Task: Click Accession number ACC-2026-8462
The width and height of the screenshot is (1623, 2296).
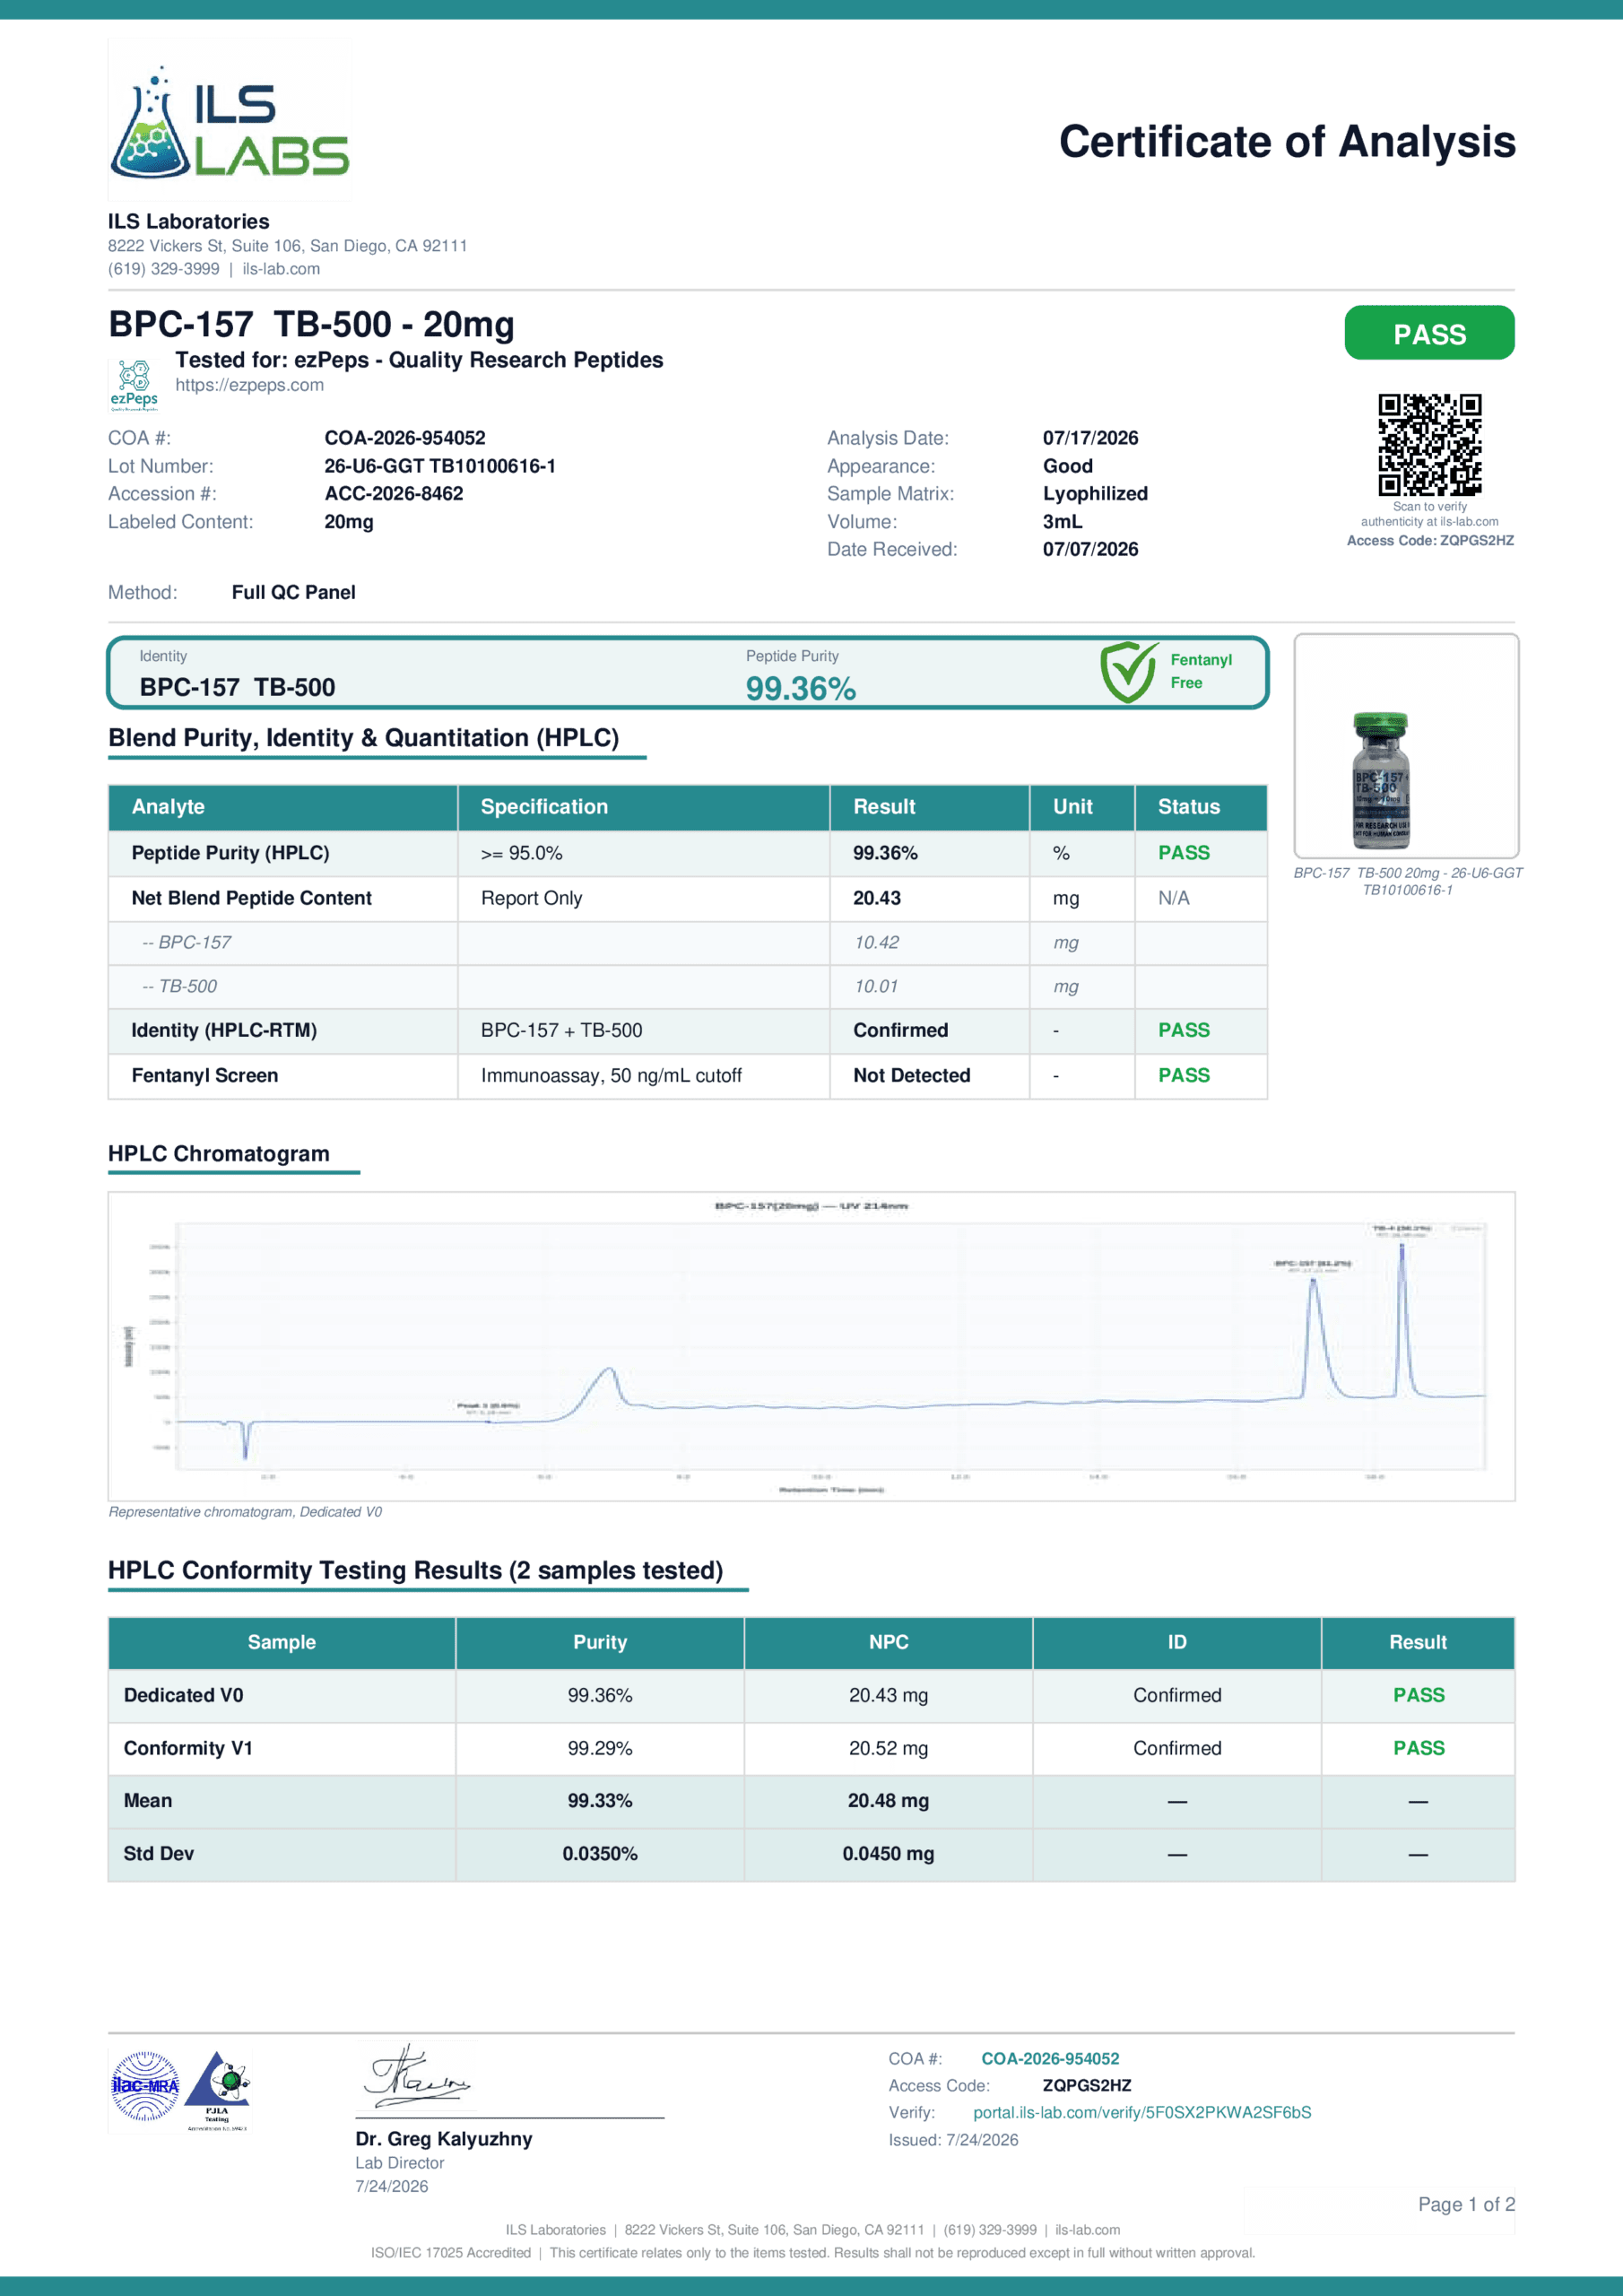Action: [393, 493]
